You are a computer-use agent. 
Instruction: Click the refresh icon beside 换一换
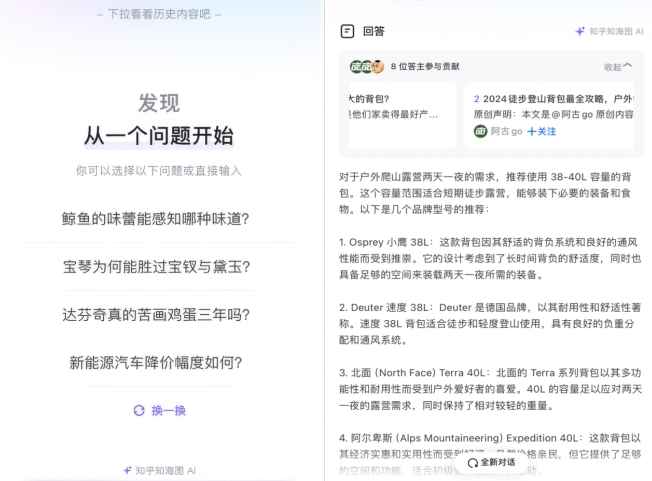pos(139,411)
